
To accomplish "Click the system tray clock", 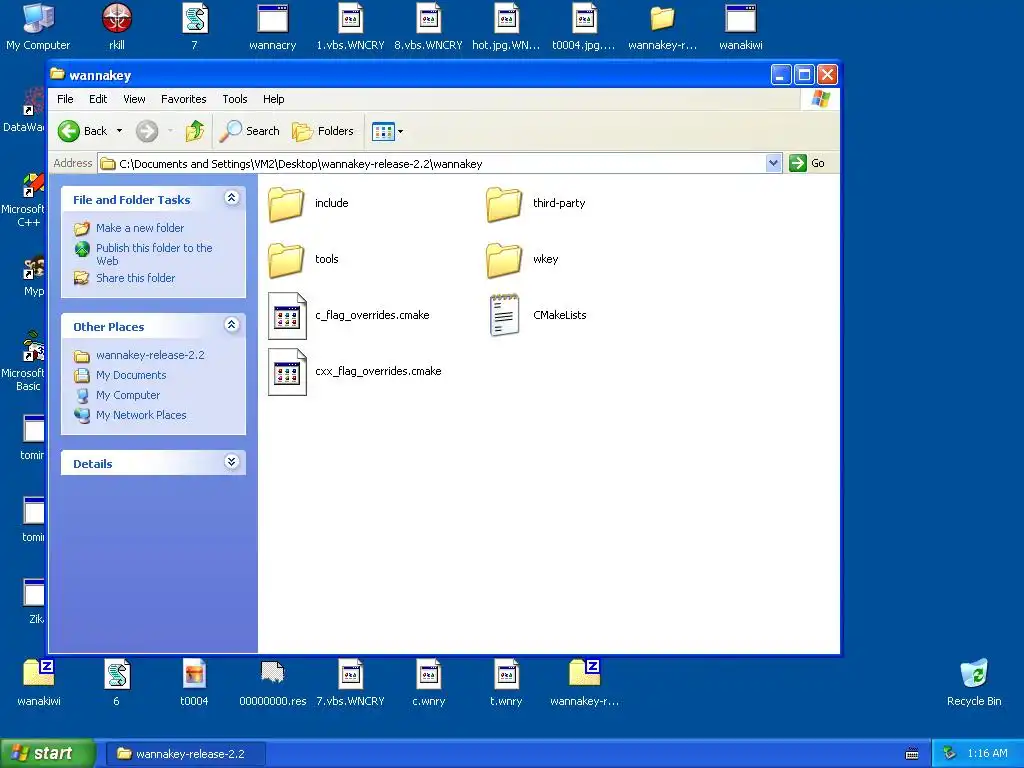I will tap(987, 754).
